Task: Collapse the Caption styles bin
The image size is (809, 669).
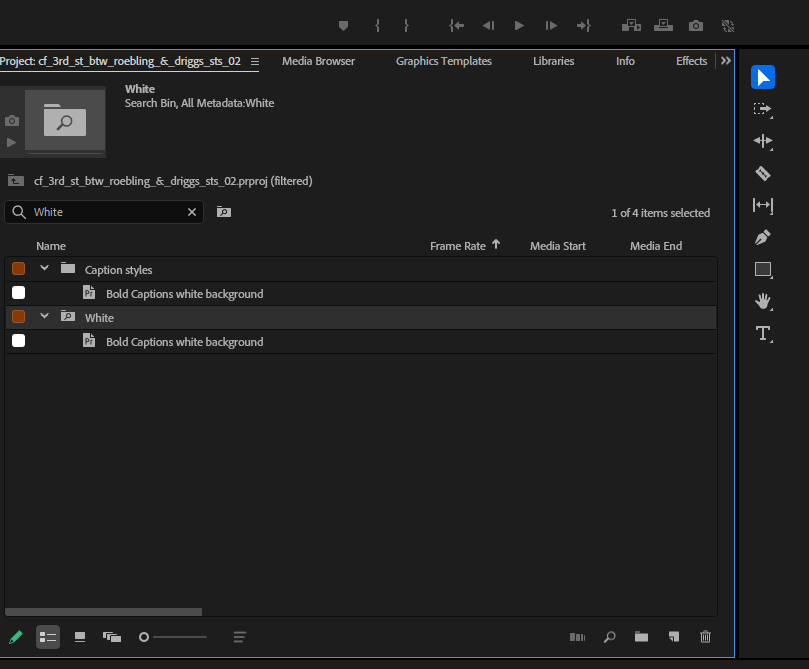Action: point(44,268)
